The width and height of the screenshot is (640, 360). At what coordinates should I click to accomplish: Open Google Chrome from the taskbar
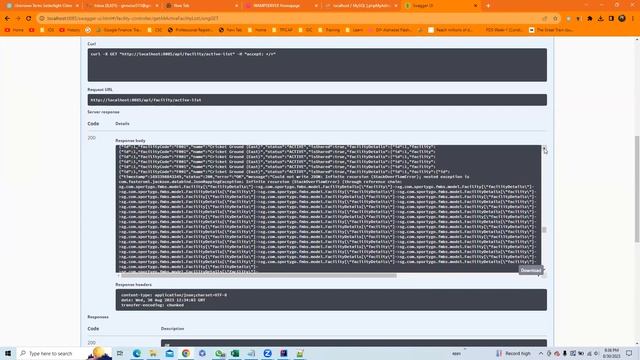(186, 353)
